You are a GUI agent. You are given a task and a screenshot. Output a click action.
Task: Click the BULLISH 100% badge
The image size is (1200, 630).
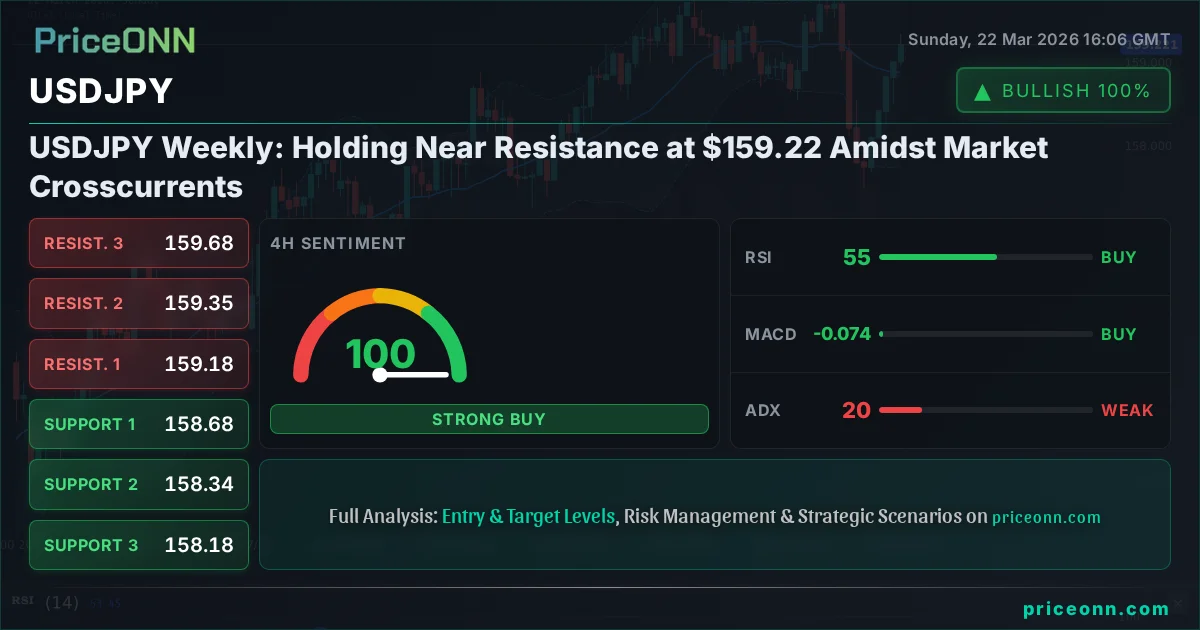(x=1063, y=91)
